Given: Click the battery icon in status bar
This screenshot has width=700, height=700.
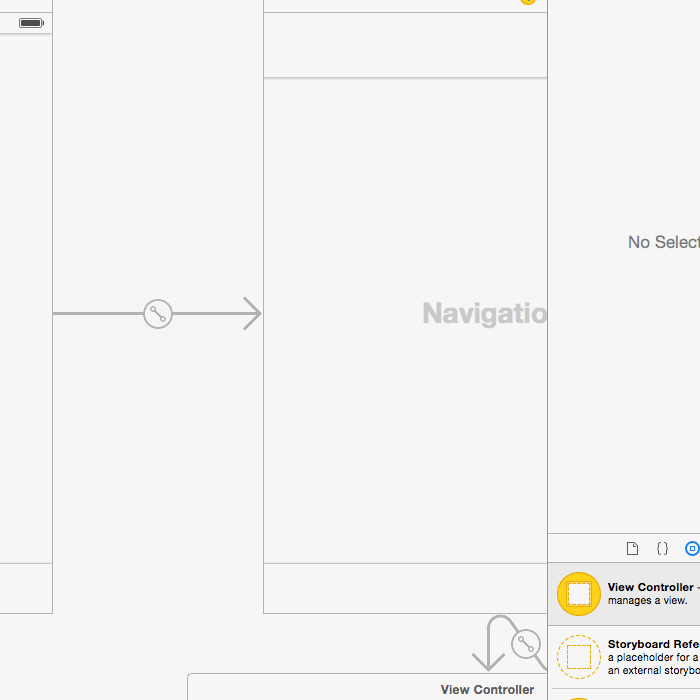Looking at the screenshot, I should (31, 23).
